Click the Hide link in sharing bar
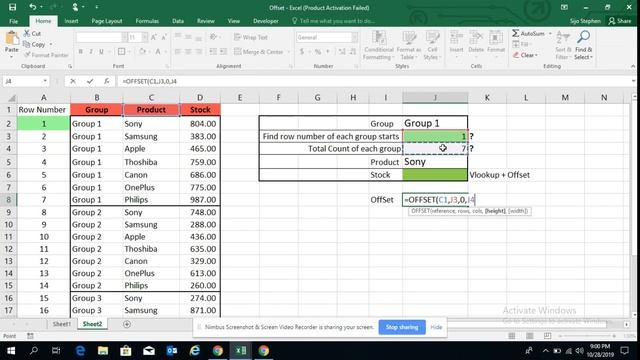640x360 pixels. pyautogui.click(x=436, y=327)
